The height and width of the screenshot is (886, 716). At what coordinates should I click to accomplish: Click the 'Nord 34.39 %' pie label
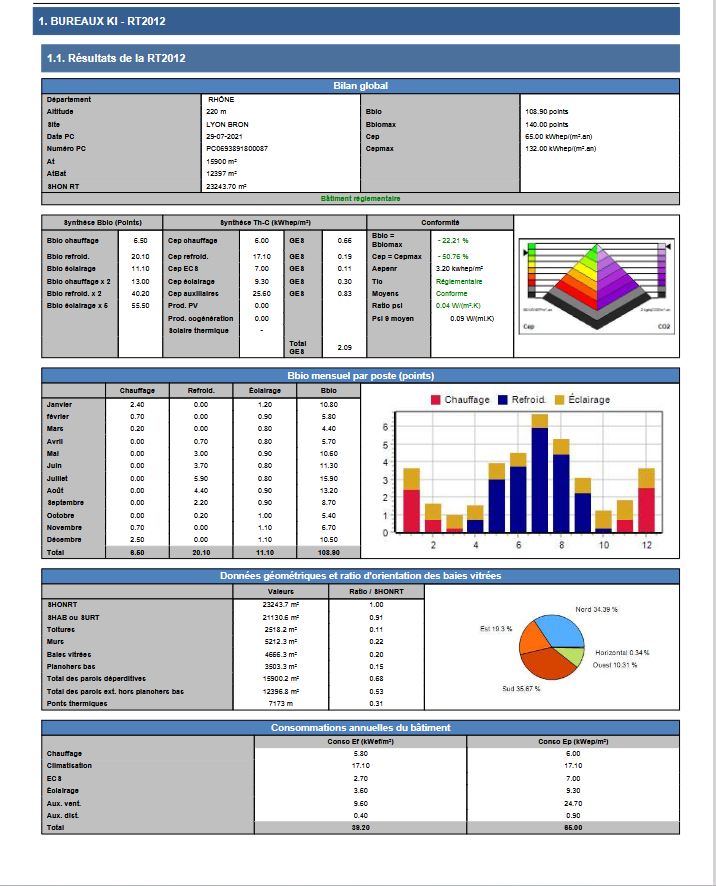[596, 610]
